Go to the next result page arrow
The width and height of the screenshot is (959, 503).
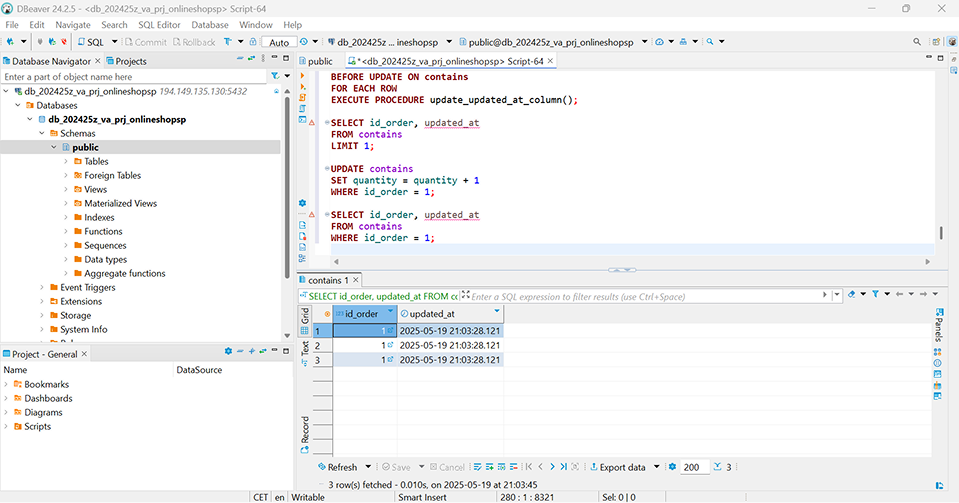pos(554,467)
